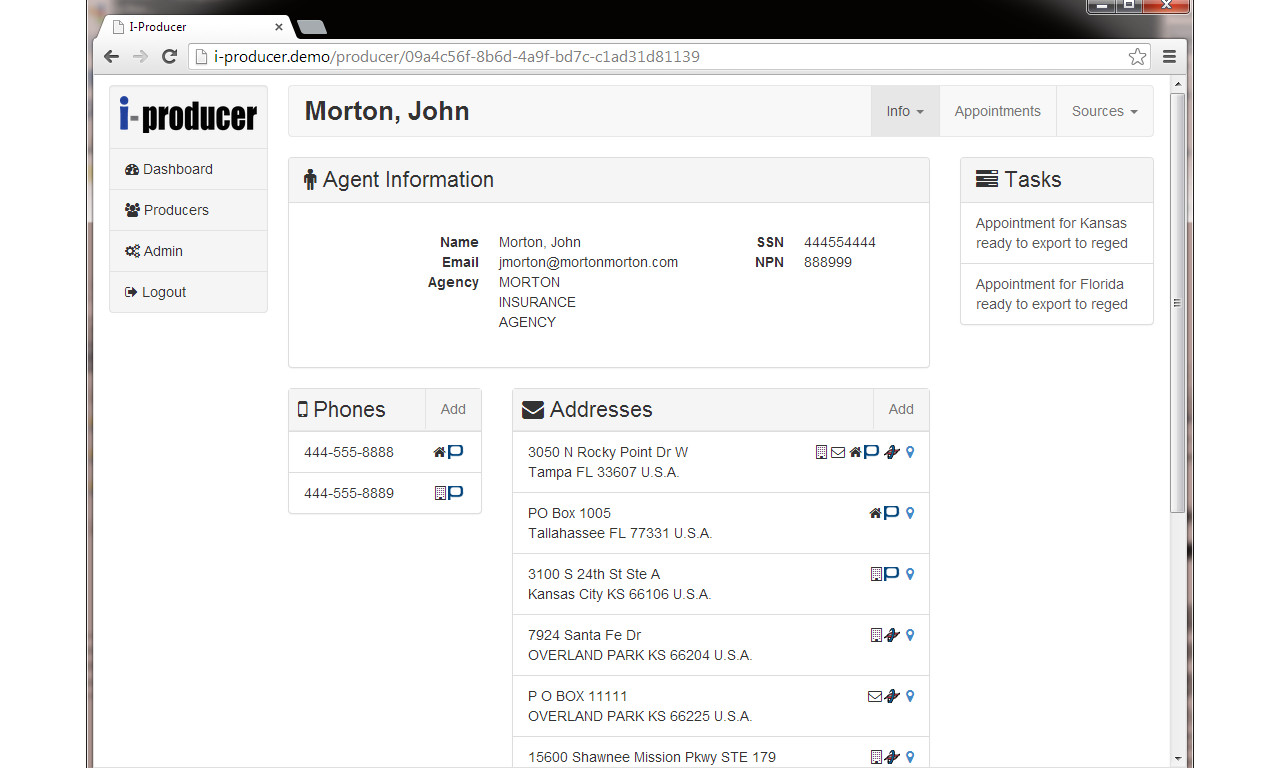
Task: Click the red-blue source icon on P O BOX 11111 row
Action: tap(892, 696)
